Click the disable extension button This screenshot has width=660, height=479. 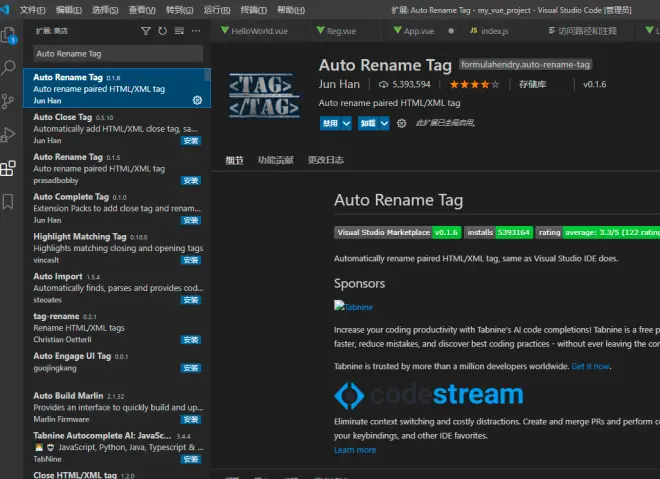[x=330, y=123]
